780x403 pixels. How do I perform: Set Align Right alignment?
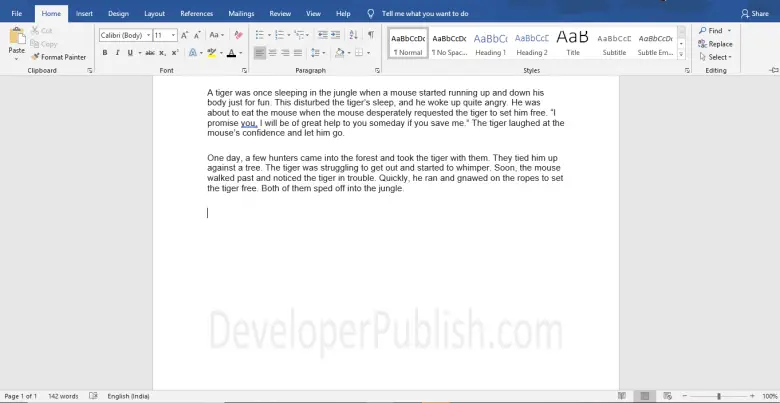[285, 53]
